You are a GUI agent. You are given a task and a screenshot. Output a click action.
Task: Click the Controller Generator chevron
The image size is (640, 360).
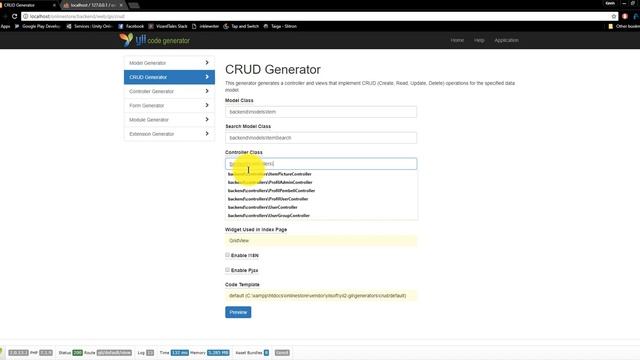[x=207, y=91]
